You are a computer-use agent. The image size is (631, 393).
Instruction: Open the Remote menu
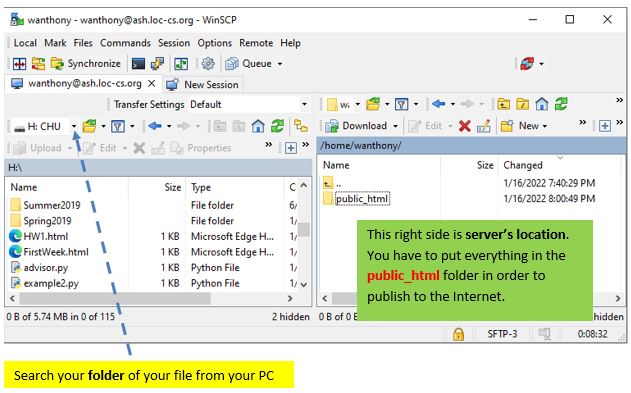(x=256, y=43)
